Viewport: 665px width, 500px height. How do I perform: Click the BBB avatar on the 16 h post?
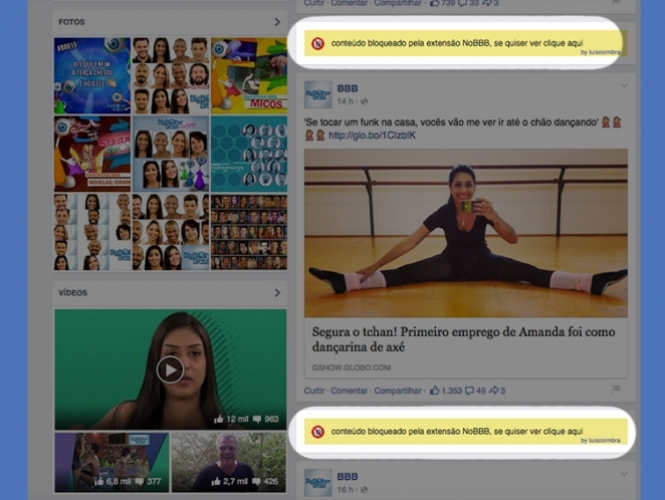click(x=318, y=483)
